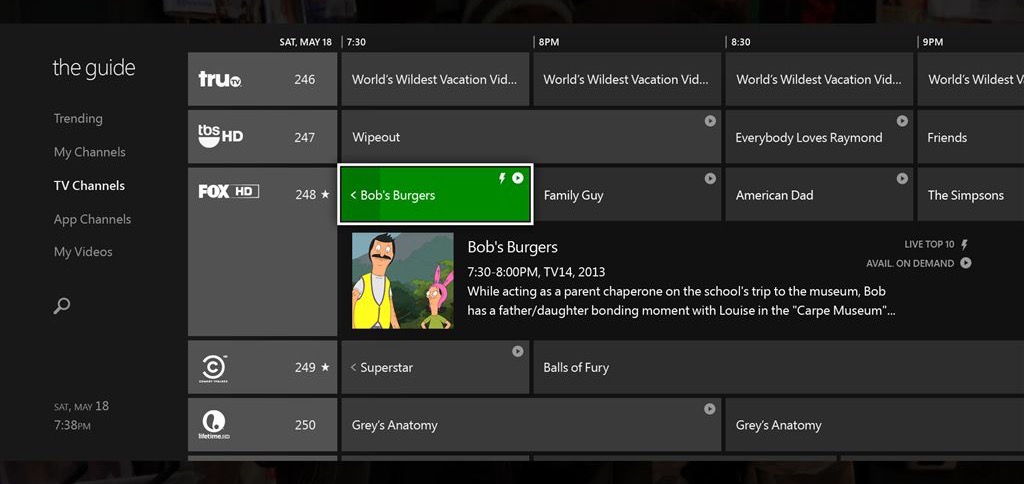Select Everybody Loves Raymond program
Viewport: 1024px width, 484px height.
click(819, 137)
